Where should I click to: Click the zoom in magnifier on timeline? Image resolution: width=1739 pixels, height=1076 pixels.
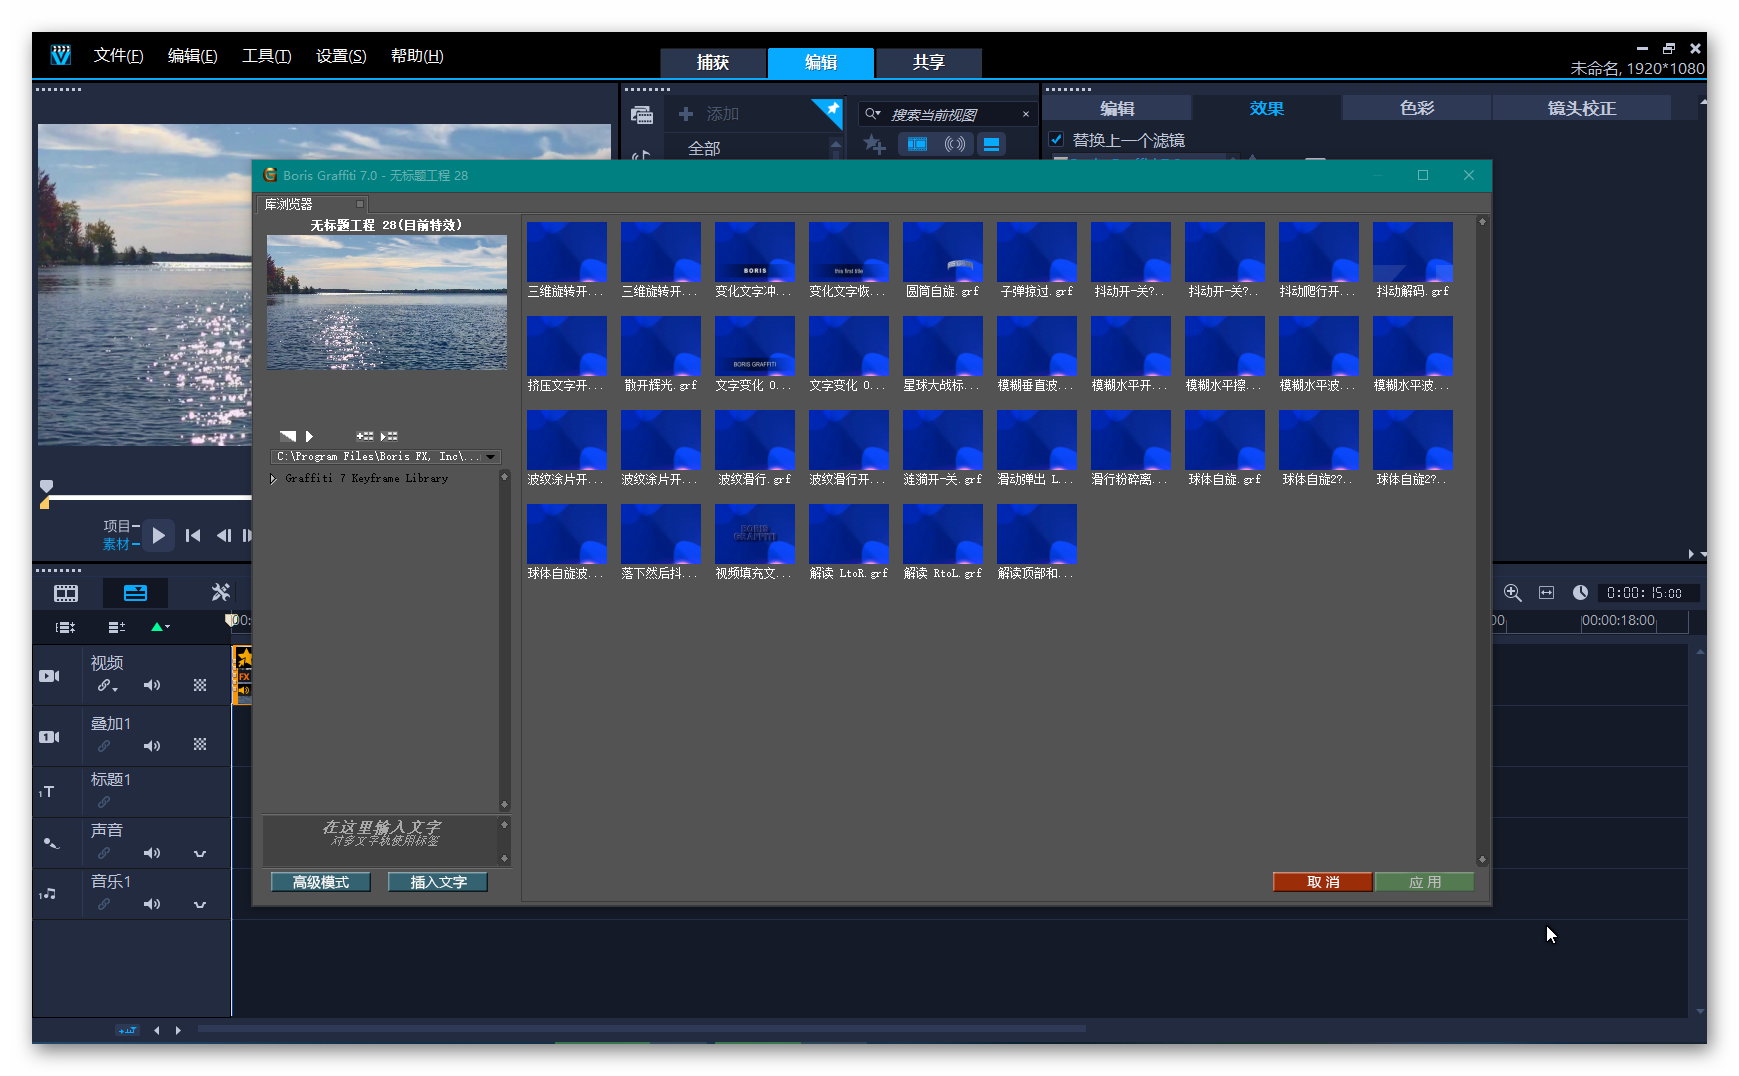[1513, 593]
